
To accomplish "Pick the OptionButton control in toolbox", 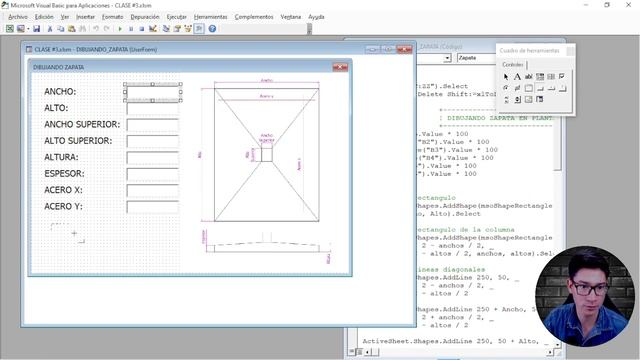I will click(x=506, y=88).
